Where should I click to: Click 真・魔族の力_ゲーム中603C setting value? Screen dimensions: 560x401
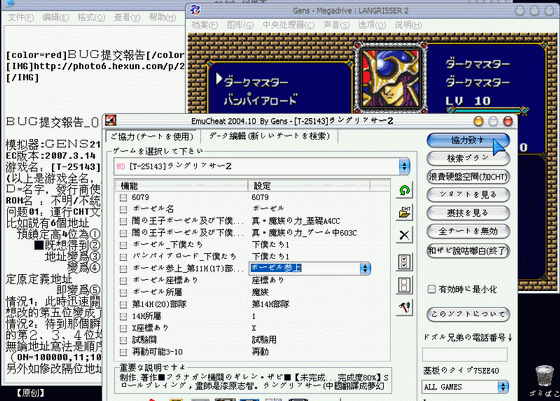[305, 233]
